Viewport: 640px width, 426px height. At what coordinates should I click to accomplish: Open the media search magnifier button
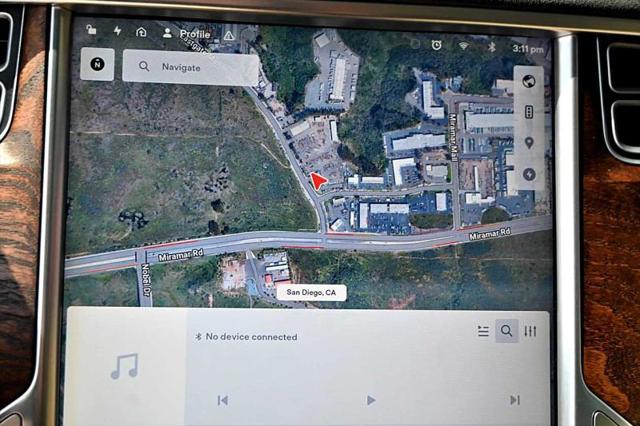pos(507,331)
